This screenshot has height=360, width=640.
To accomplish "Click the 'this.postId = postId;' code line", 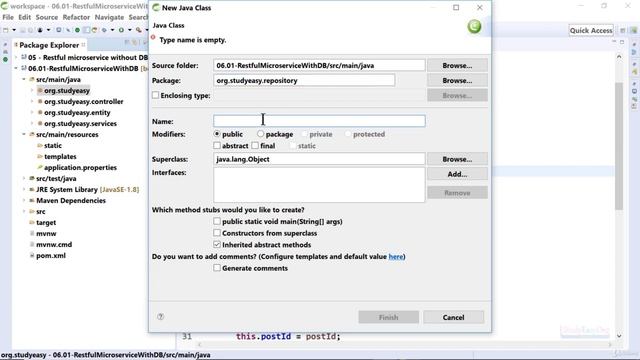I will point(288,336).
